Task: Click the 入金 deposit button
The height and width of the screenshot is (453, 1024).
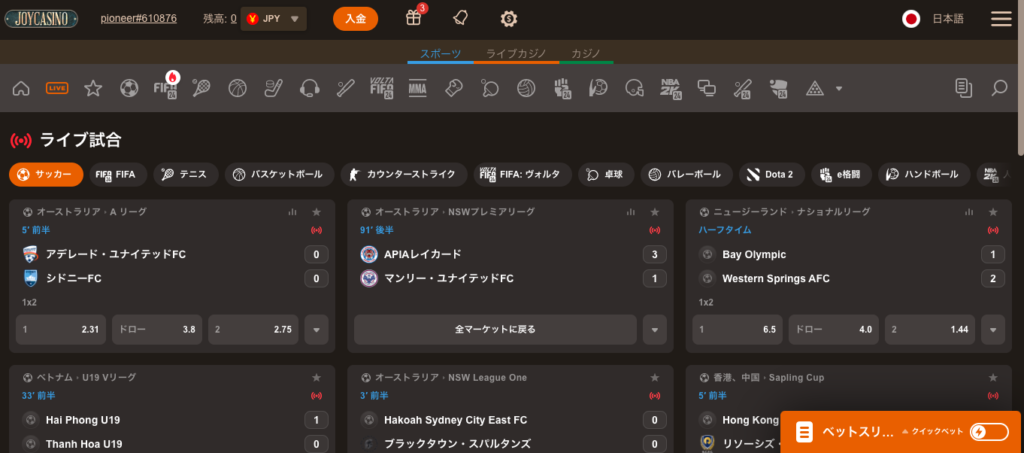Action: [x=355, y=19]
